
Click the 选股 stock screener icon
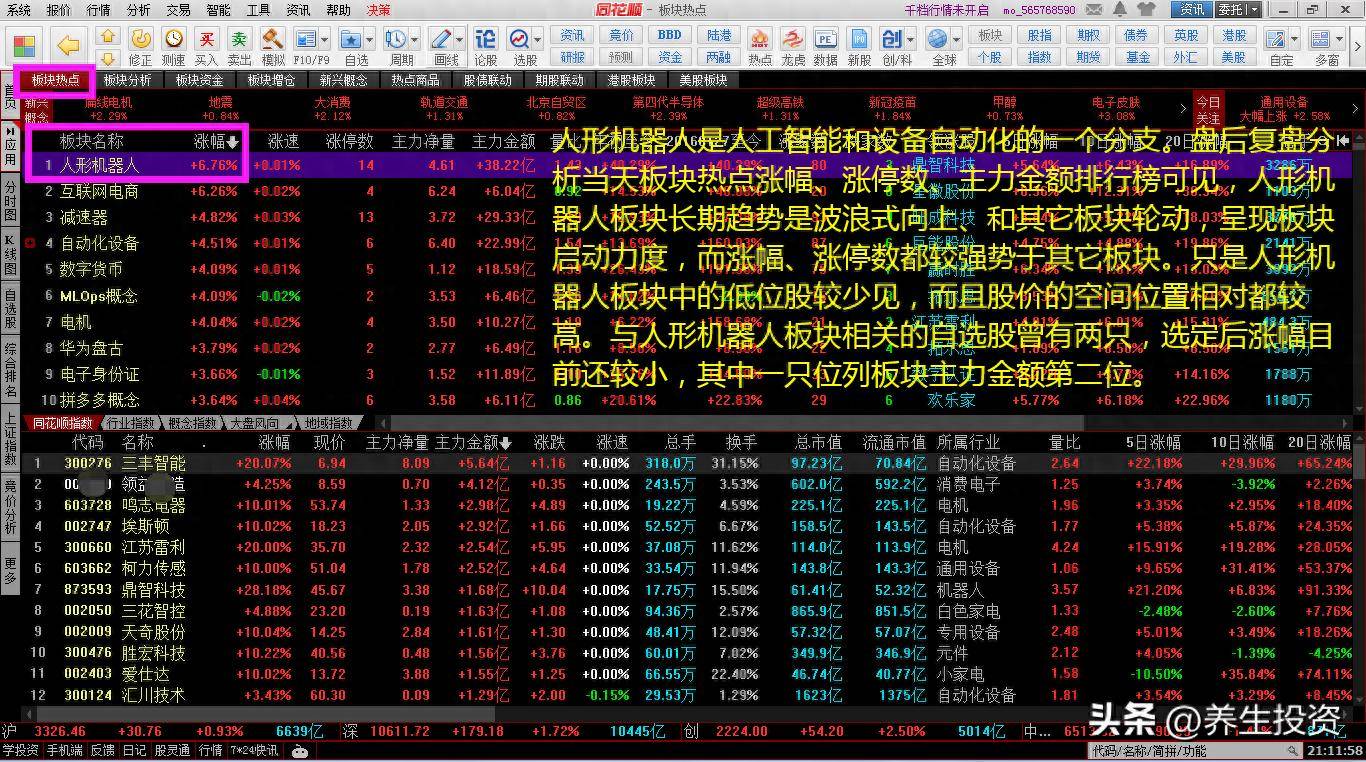pyautogui.click(x=520, y=38)
